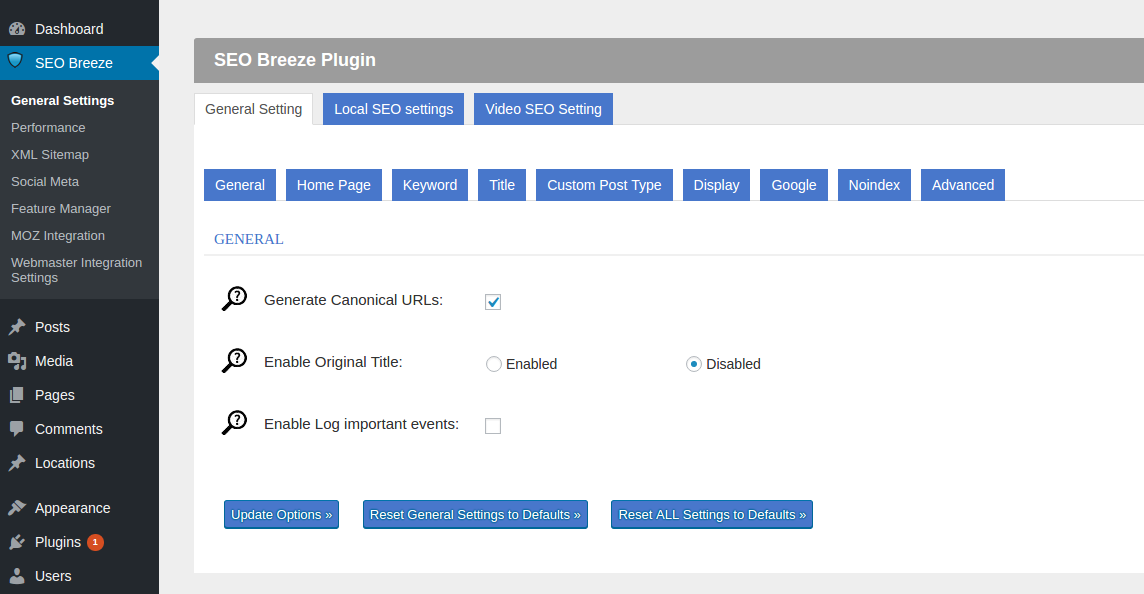Viewport: 1144px width, 594px height.
Task: Click the help icon beside Generate Canonical URLs
Action: tap(234, 297)
